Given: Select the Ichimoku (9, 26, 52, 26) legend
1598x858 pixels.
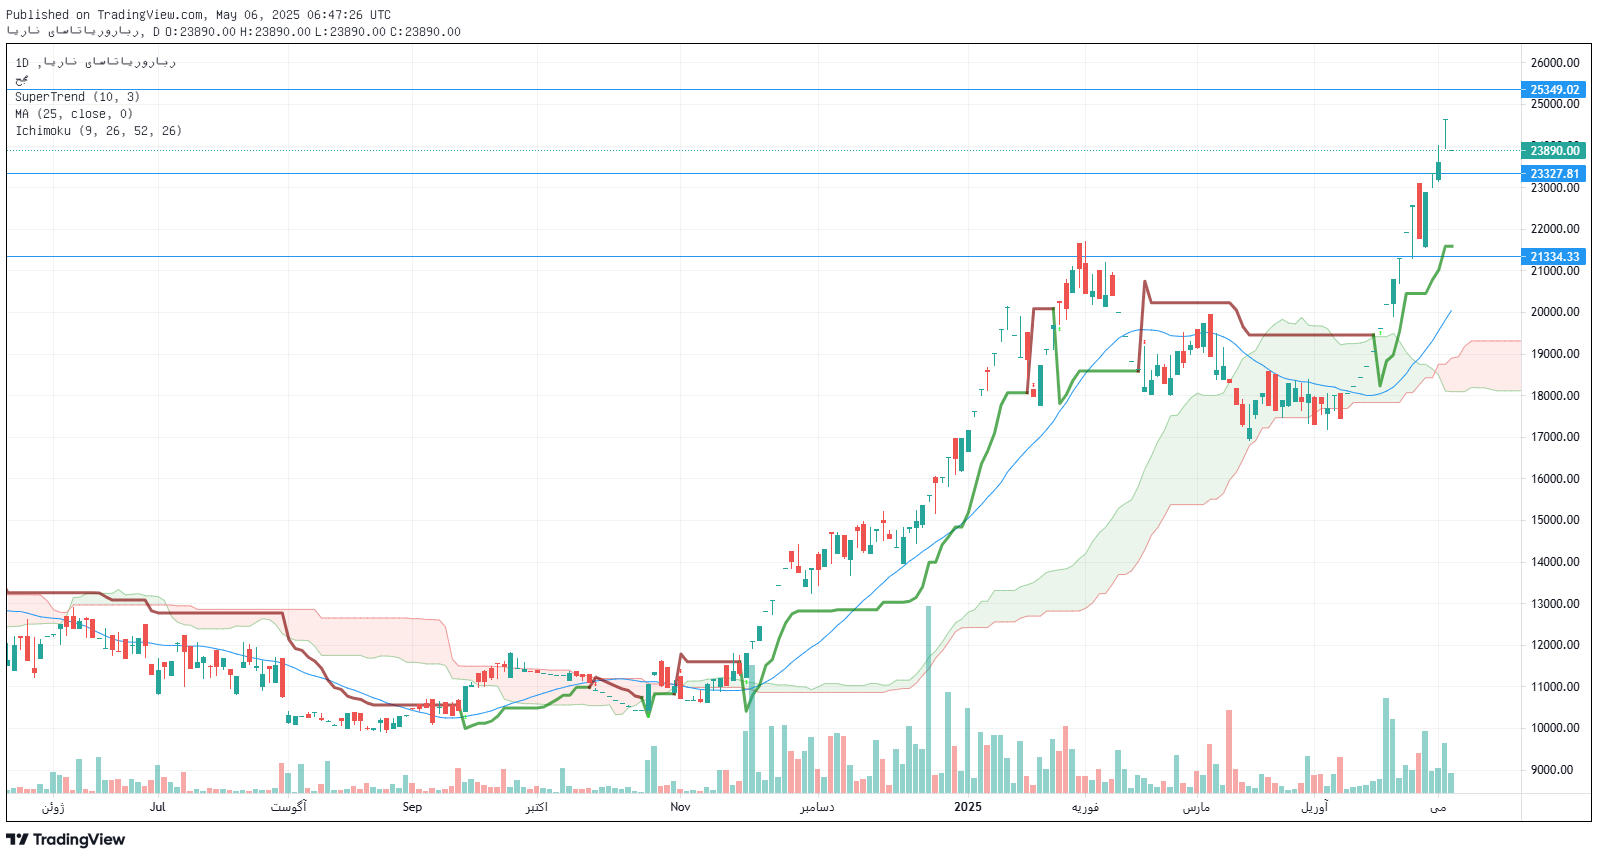Looking at the screenshot, I should (98, 131).
